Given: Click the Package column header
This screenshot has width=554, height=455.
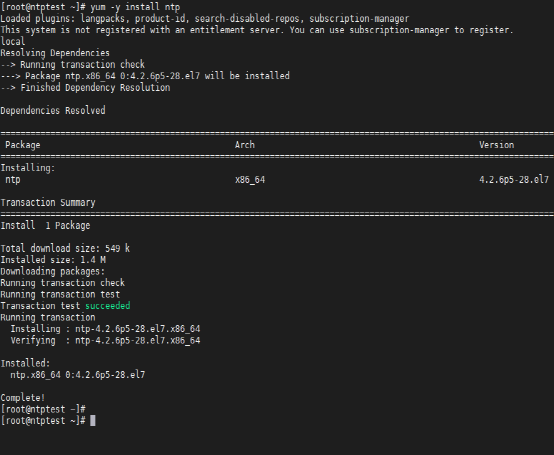Looking at the screenshot, I should coord(23,145).
